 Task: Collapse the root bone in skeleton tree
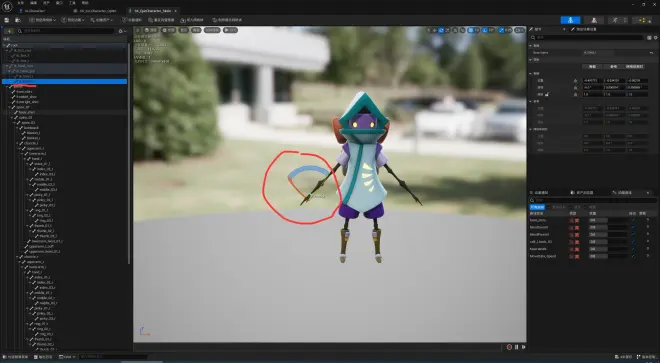pyautogui.click(x=4, y=45)
